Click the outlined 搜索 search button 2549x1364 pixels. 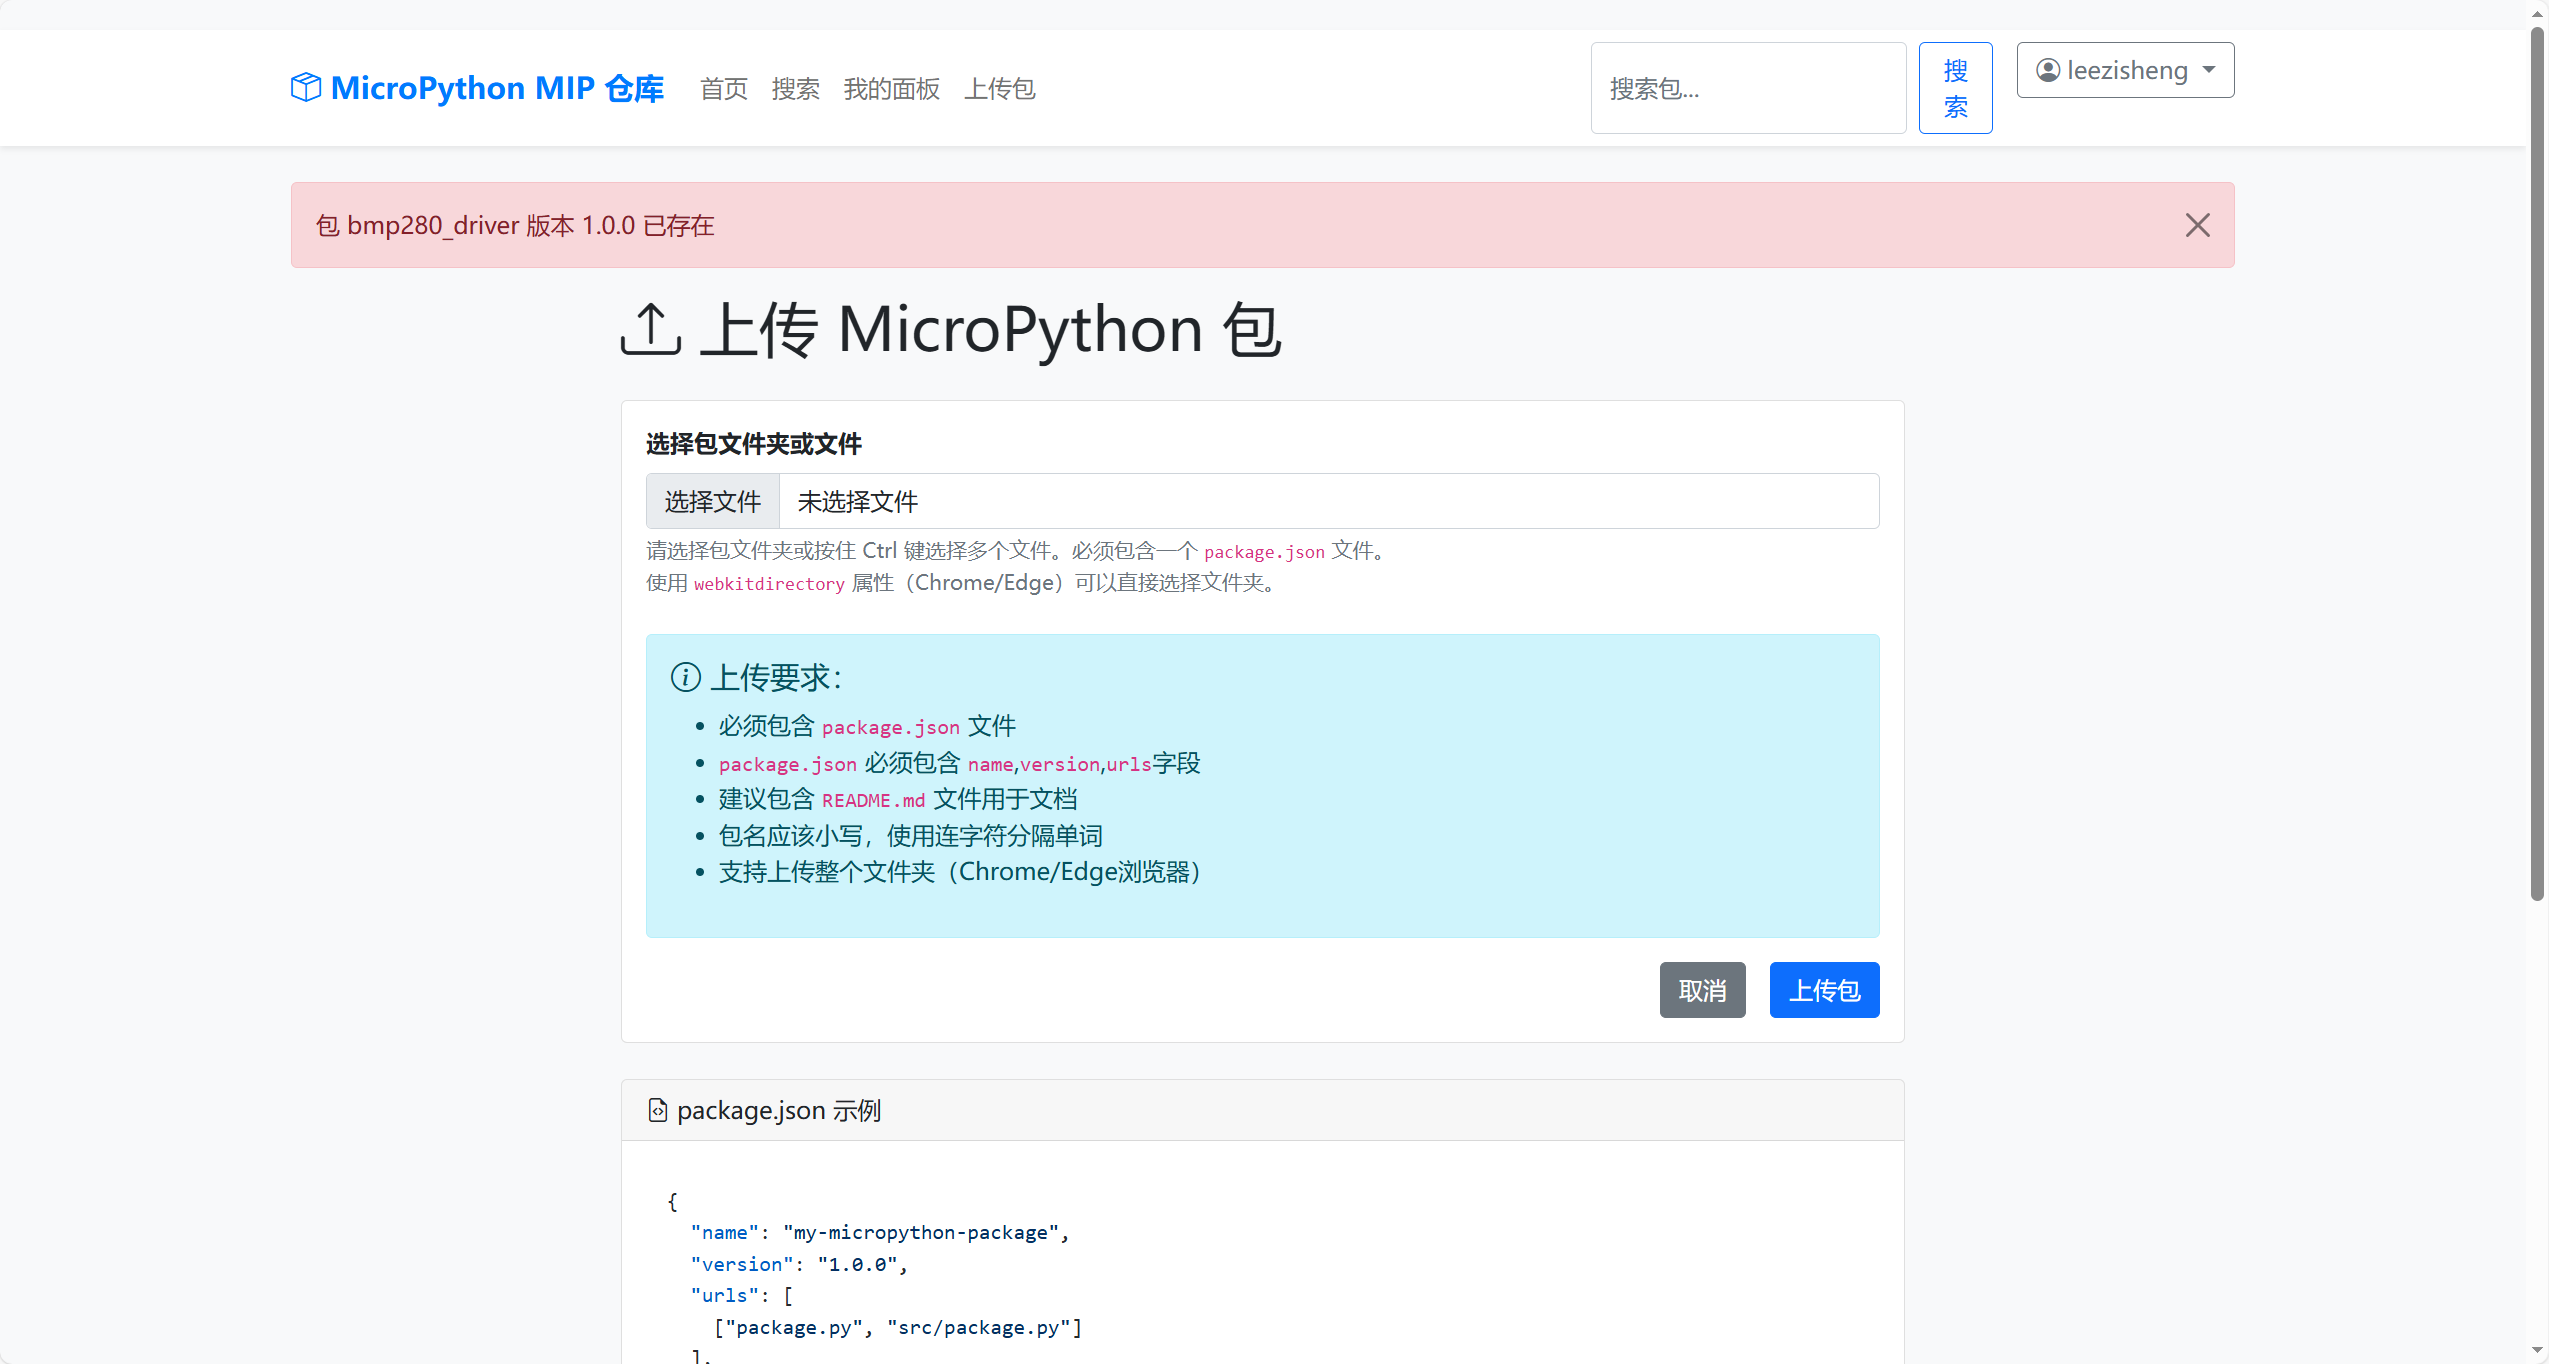[1956, 88]
